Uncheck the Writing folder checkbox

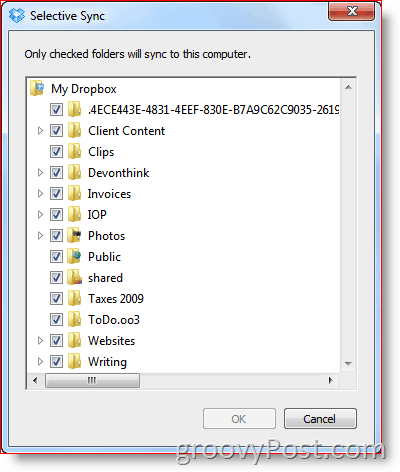point(56,362)
